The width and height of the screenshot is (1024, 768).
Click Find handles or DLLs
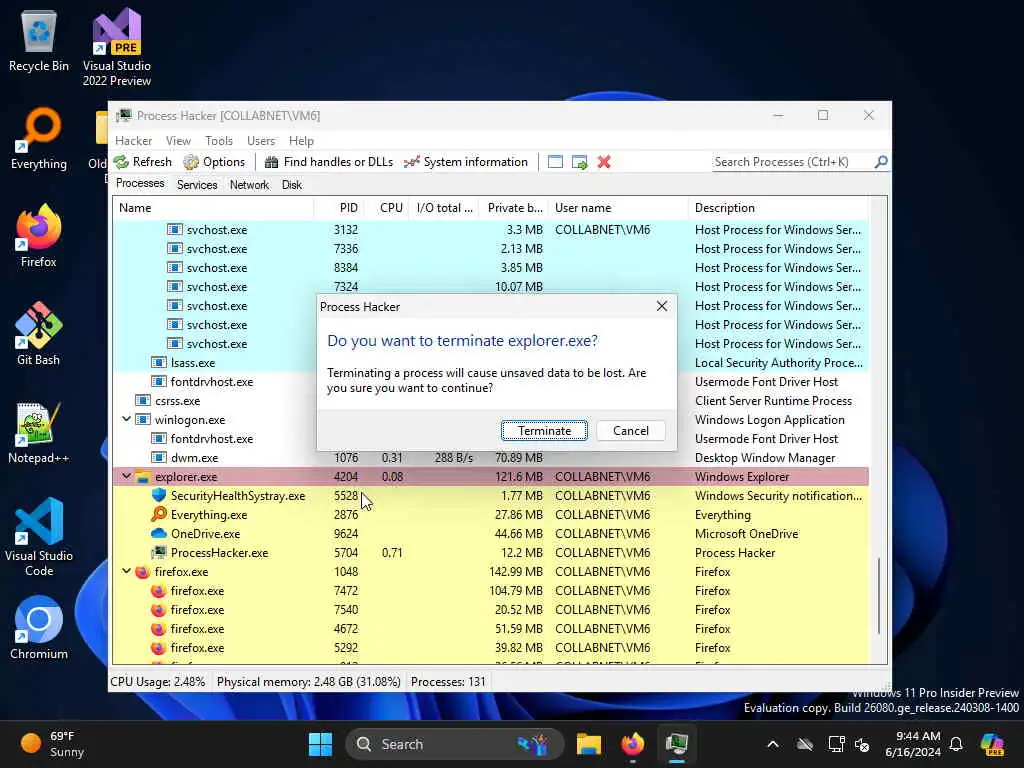329,162
